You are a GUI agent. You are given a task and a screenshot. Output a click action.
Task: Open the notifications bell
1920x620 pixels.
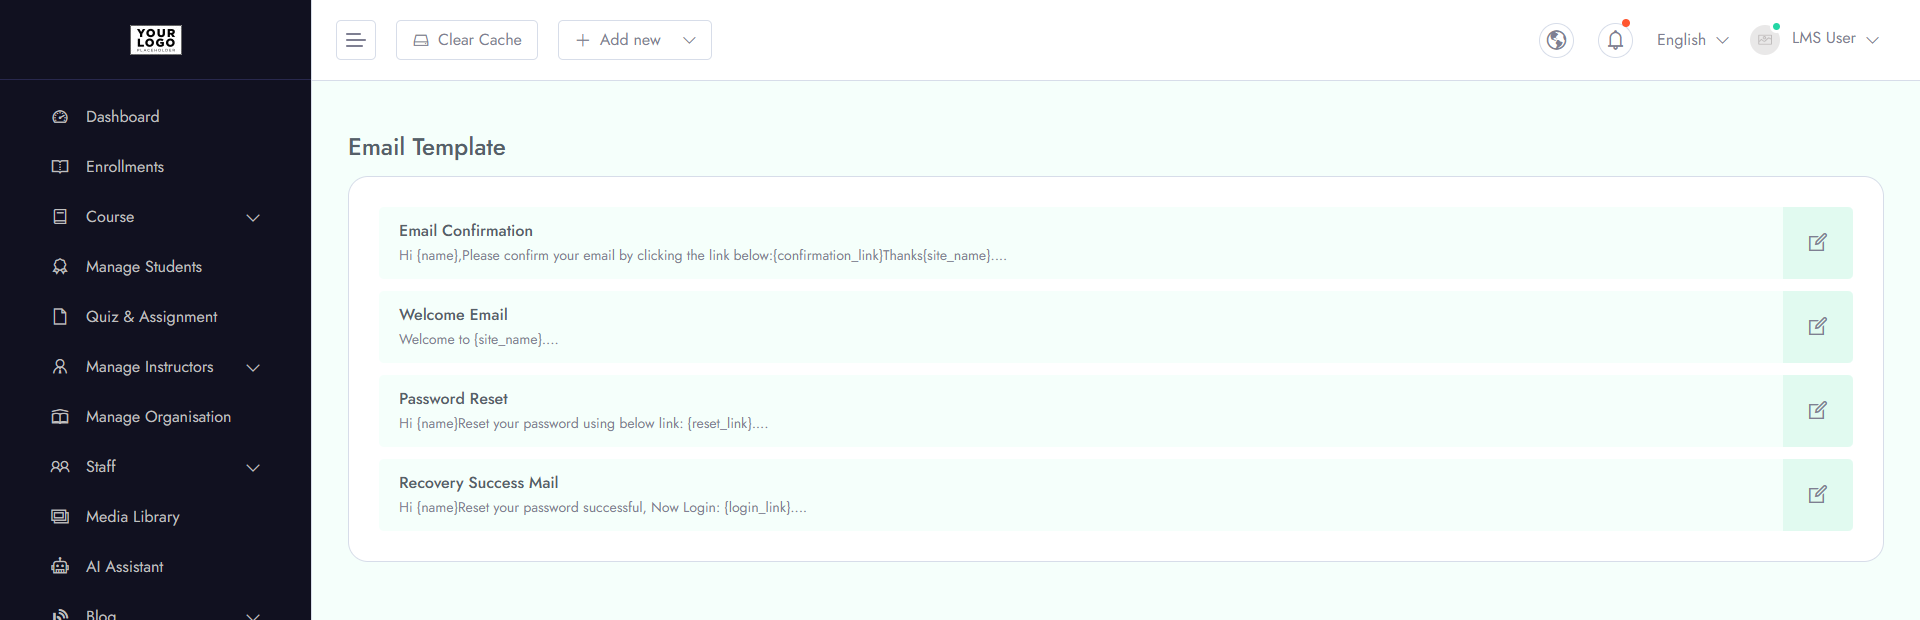(x=1615, y=40)
